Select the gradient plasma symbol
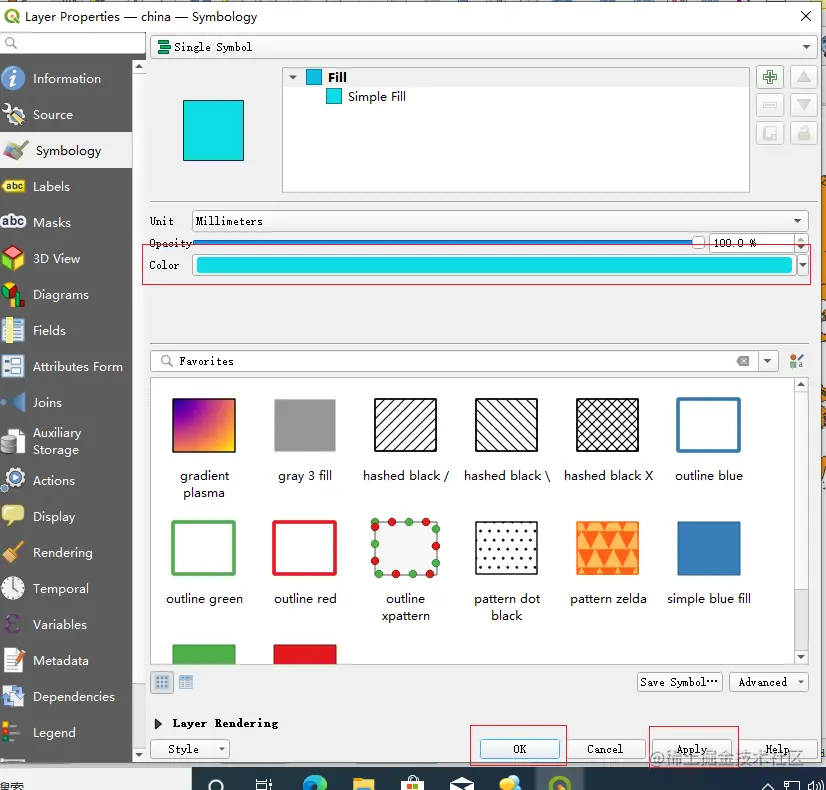Image resolution: width=826 pixels, height=790 pixels. pos(204,426)
